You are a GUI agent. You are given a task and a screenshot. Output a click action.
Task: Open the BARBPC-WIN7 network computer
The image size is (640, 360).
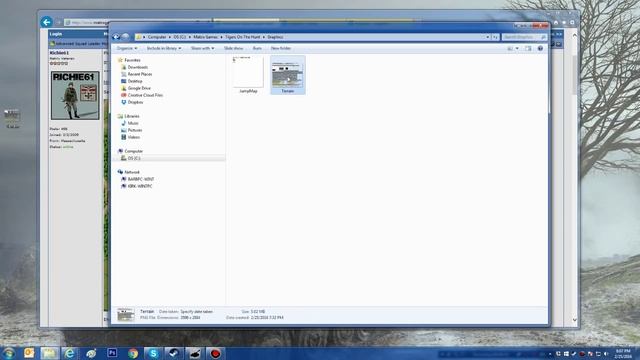(x=141, y=179)
